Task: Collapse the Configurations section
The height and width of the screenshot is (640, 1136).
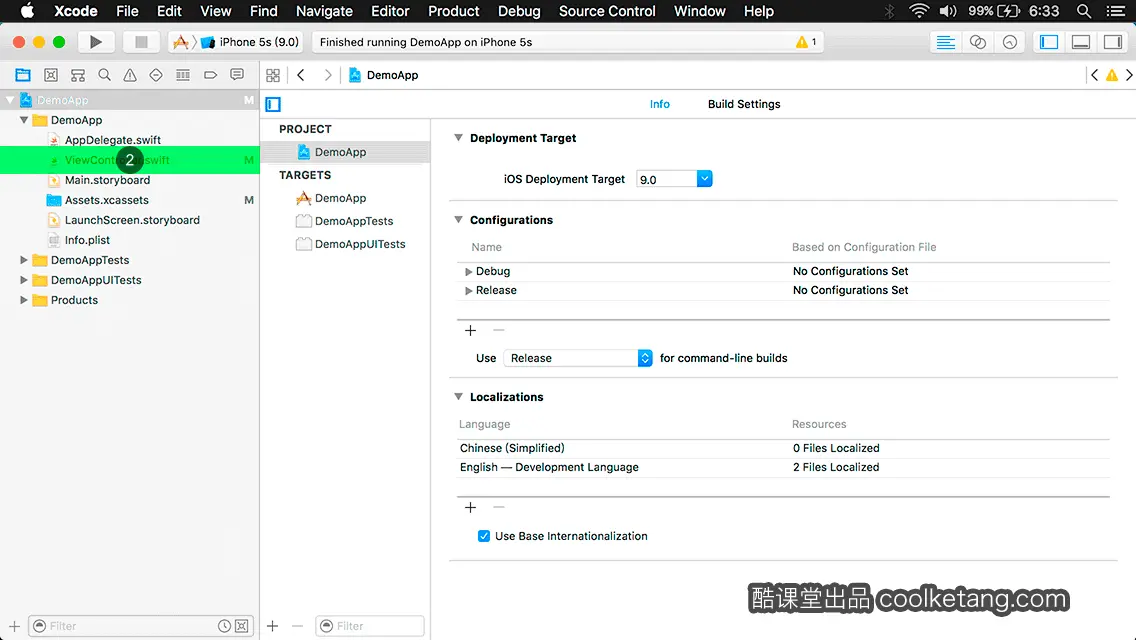Action: click(x=459, y=220)
